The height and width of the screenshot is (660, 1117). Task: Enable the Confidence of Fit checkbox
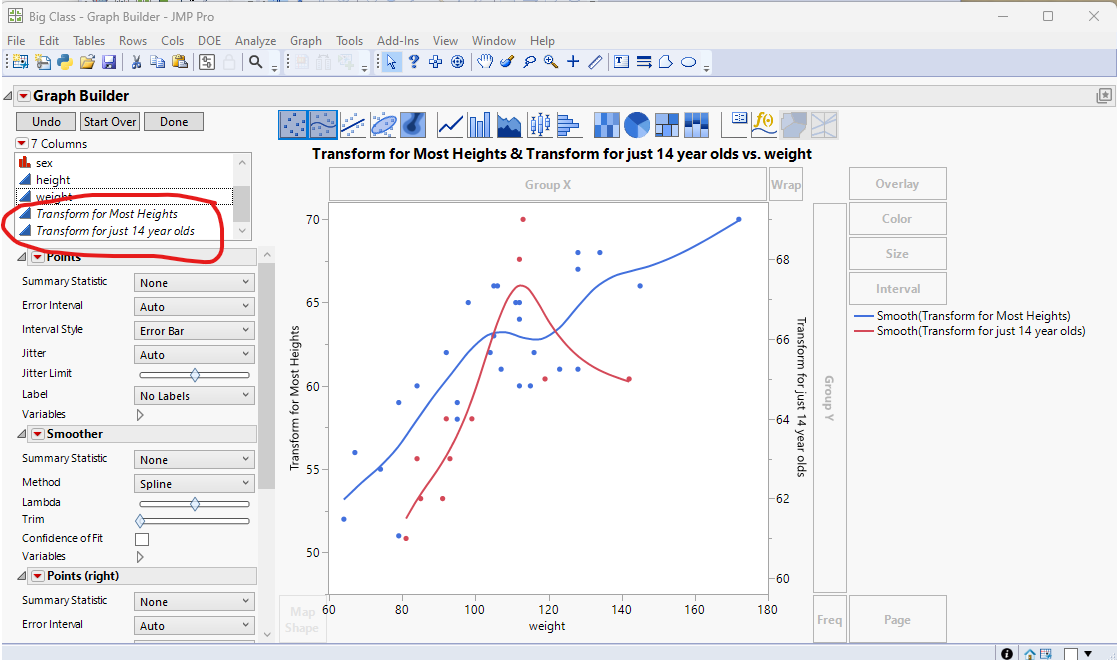[x=142, y=538]
